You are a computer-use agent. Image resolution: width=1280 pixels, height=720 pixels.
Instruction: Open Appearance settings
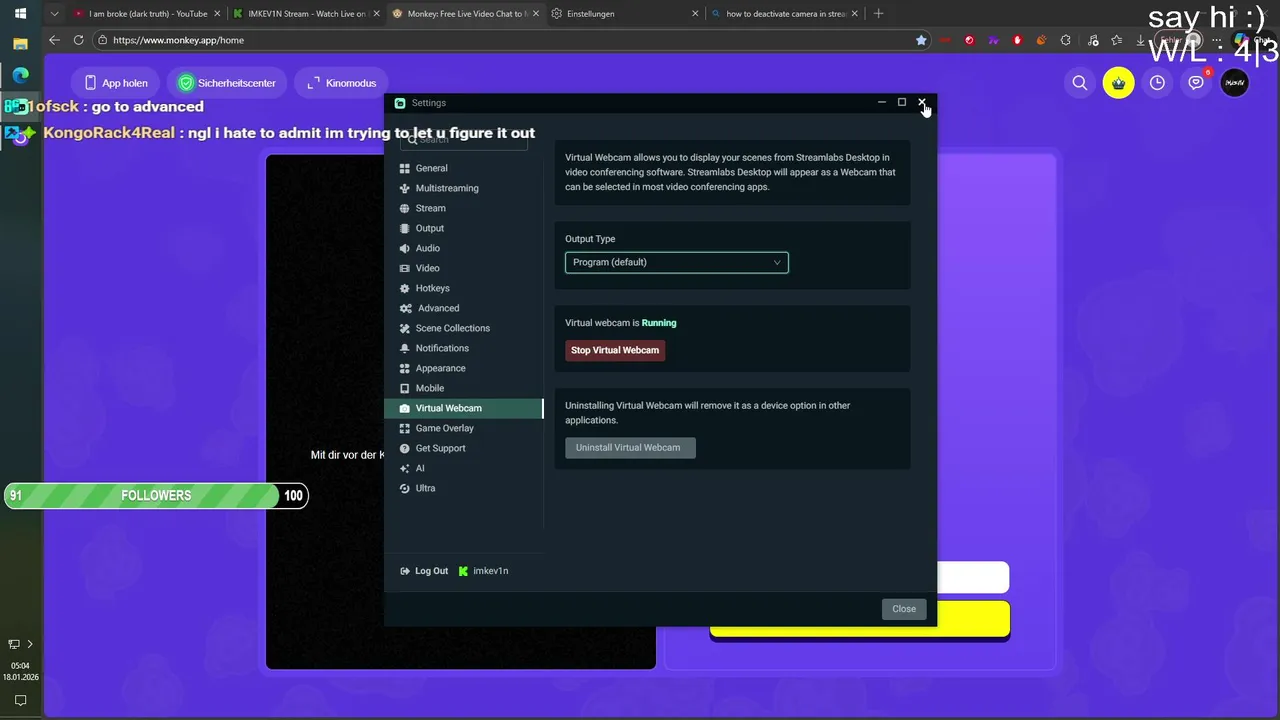(x=464, y=368)
